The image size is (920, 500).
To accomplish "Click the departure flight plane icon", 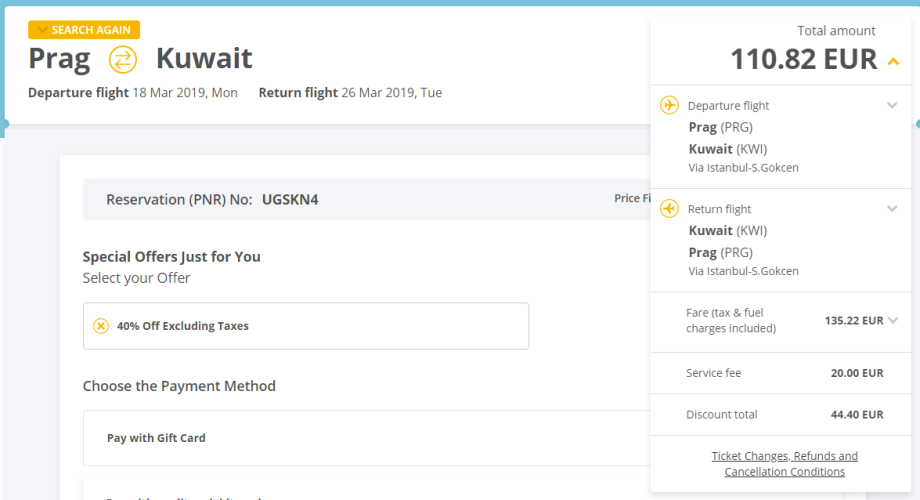I will [x=670, y=105].
